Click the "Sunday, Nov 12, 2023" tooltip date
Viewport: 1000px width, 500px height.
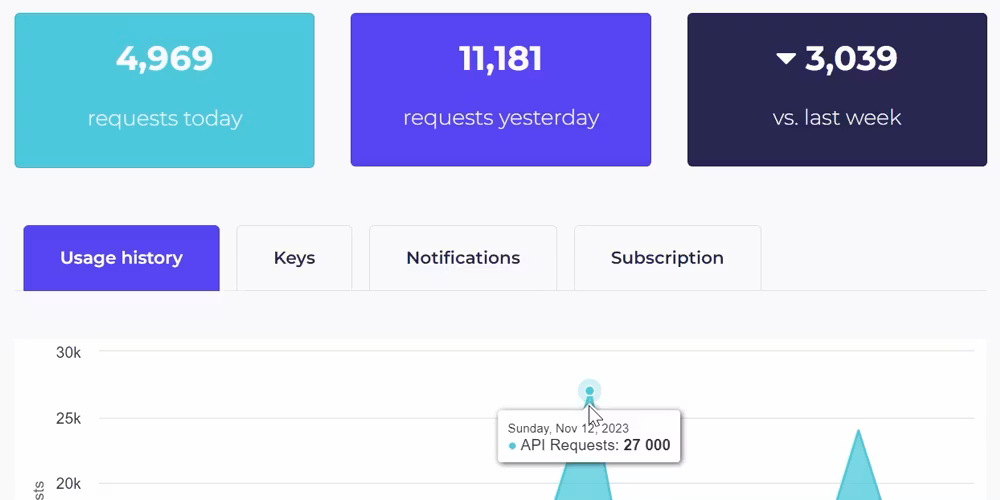click(568, 428)
